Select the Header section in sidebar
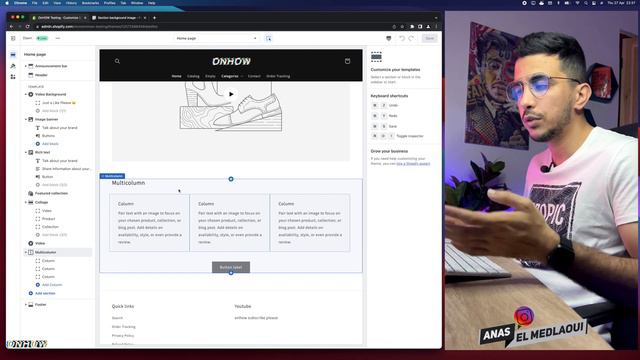This screenshot has width=640, height=360. pos(41,75)
